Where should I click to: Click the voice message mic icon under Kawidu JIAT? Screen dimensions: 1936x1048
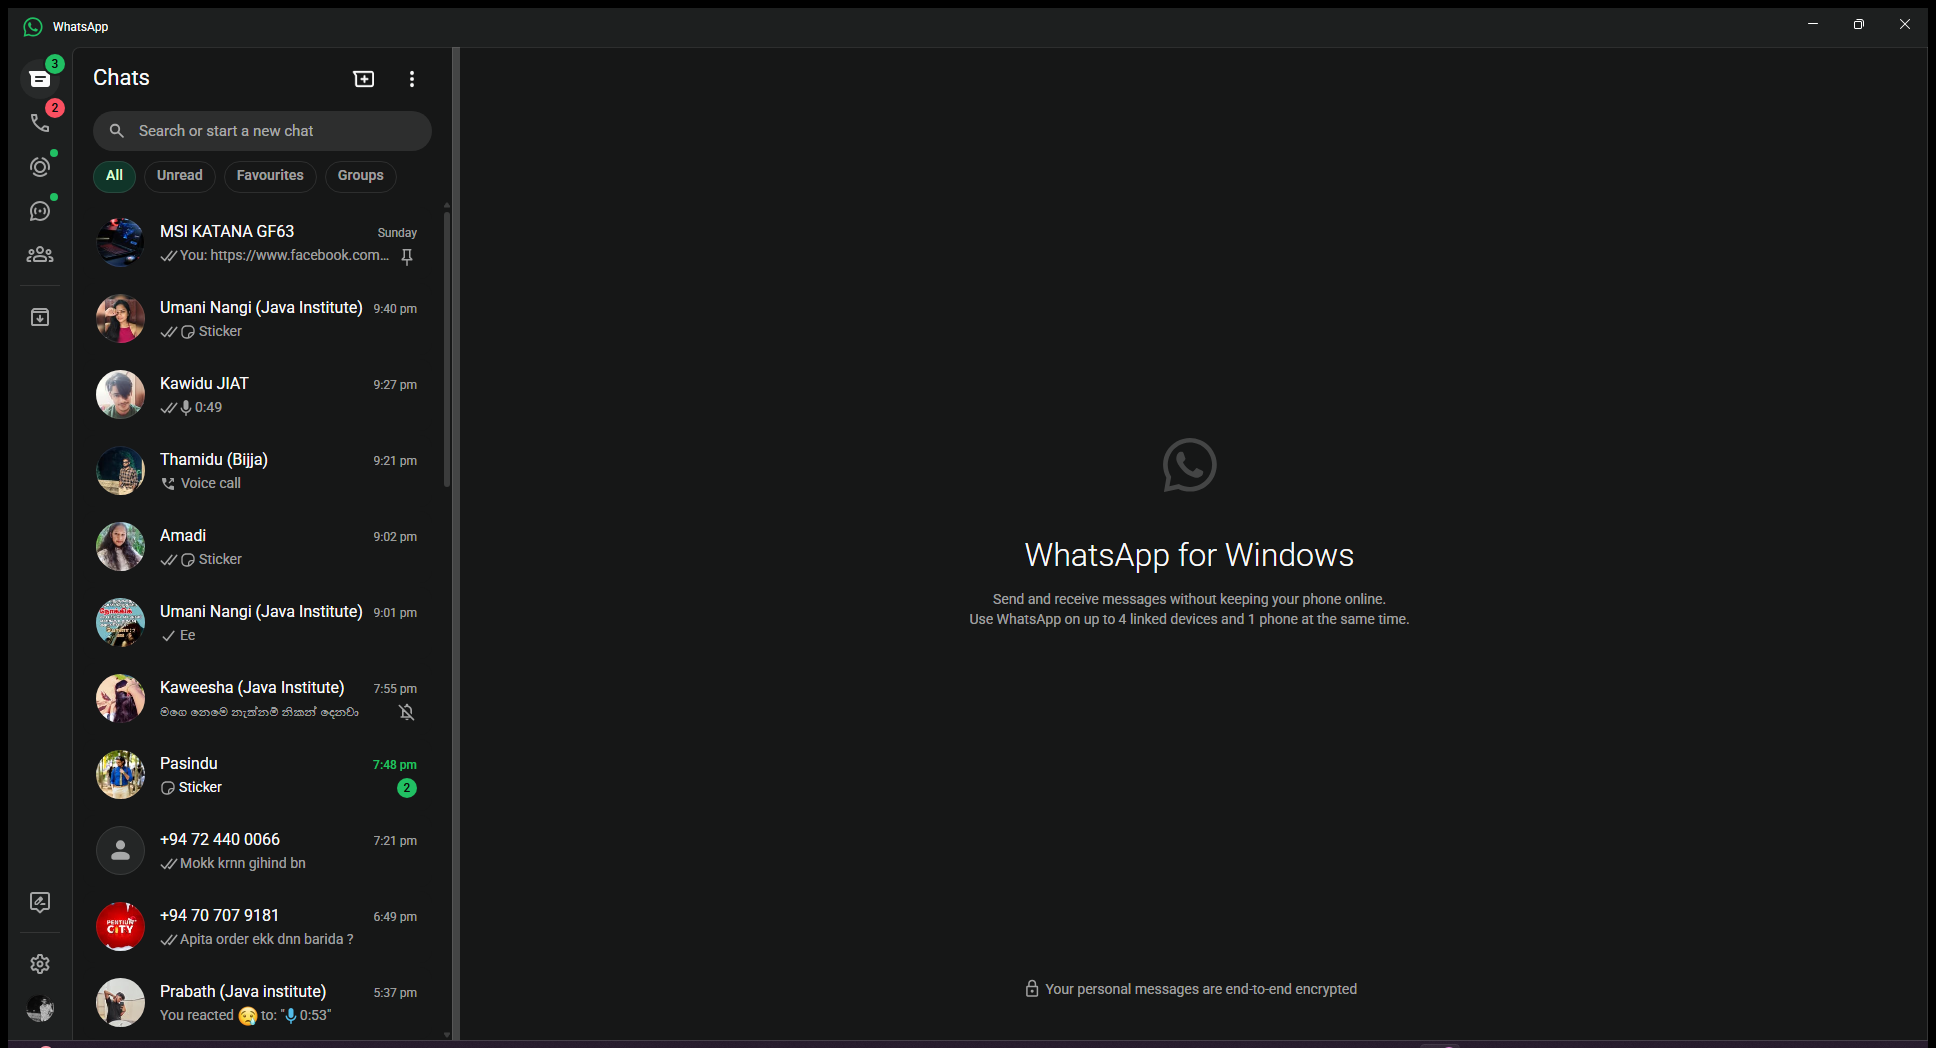[x=186, y=408]
